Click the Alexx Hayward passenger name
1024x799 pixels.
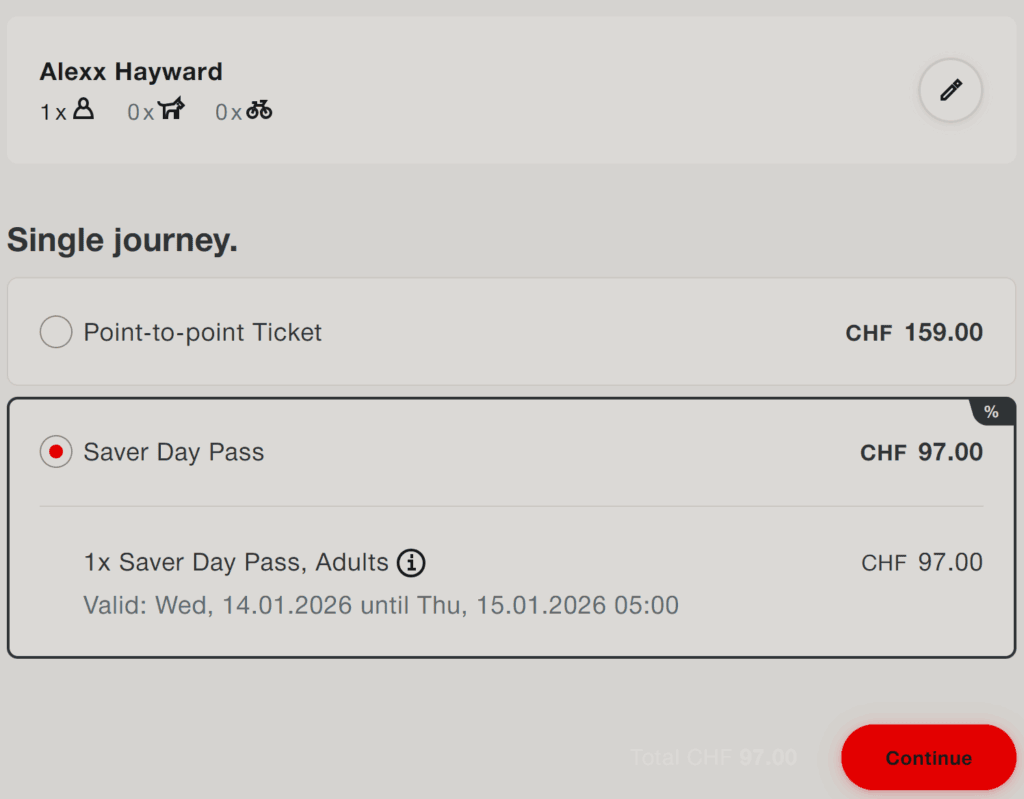pyautogui.click(x=131, y=72)
